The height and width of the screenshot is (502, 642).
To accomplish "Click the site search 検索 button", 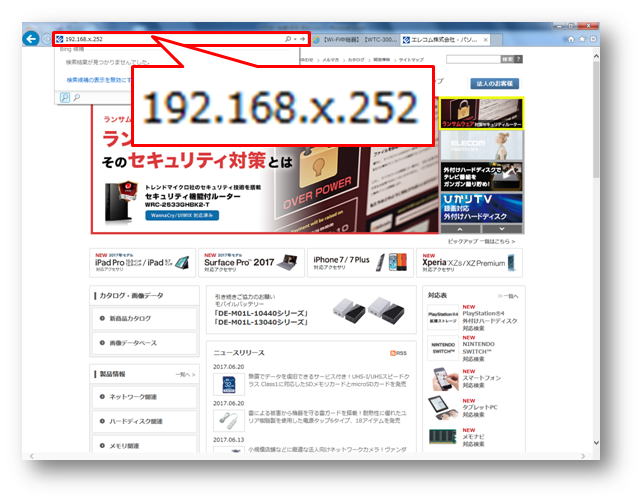I will click(x=507, y=59).
